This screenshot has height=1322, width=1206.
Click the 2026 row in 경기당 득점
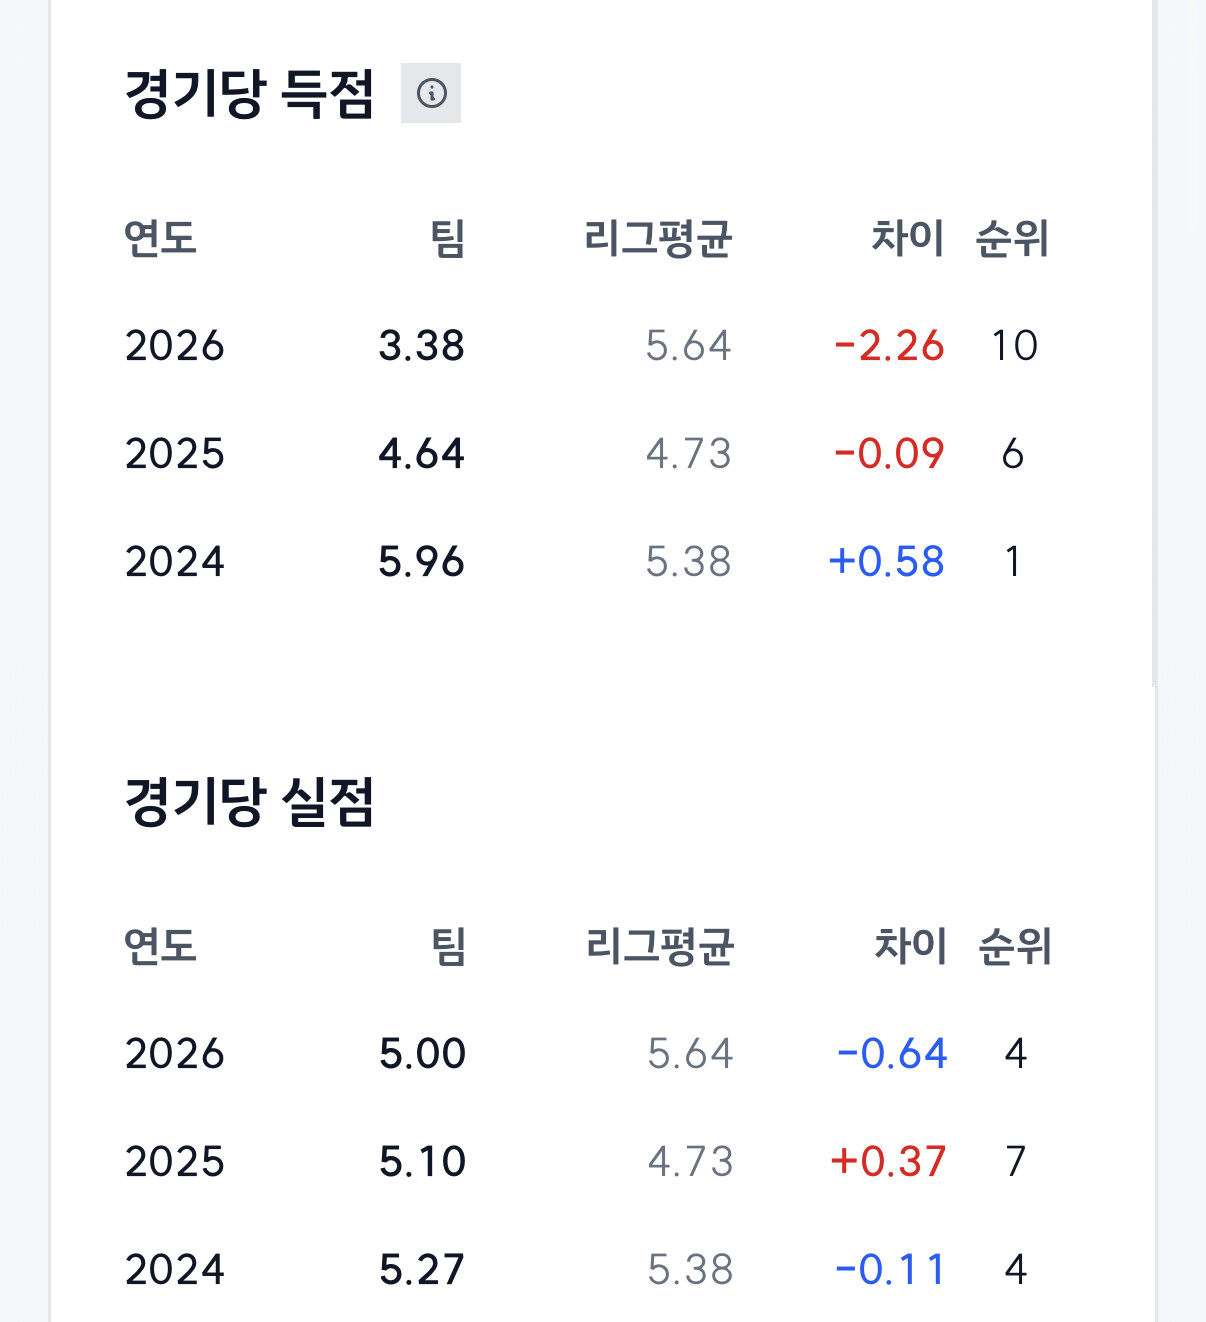(x=585, y=346)
